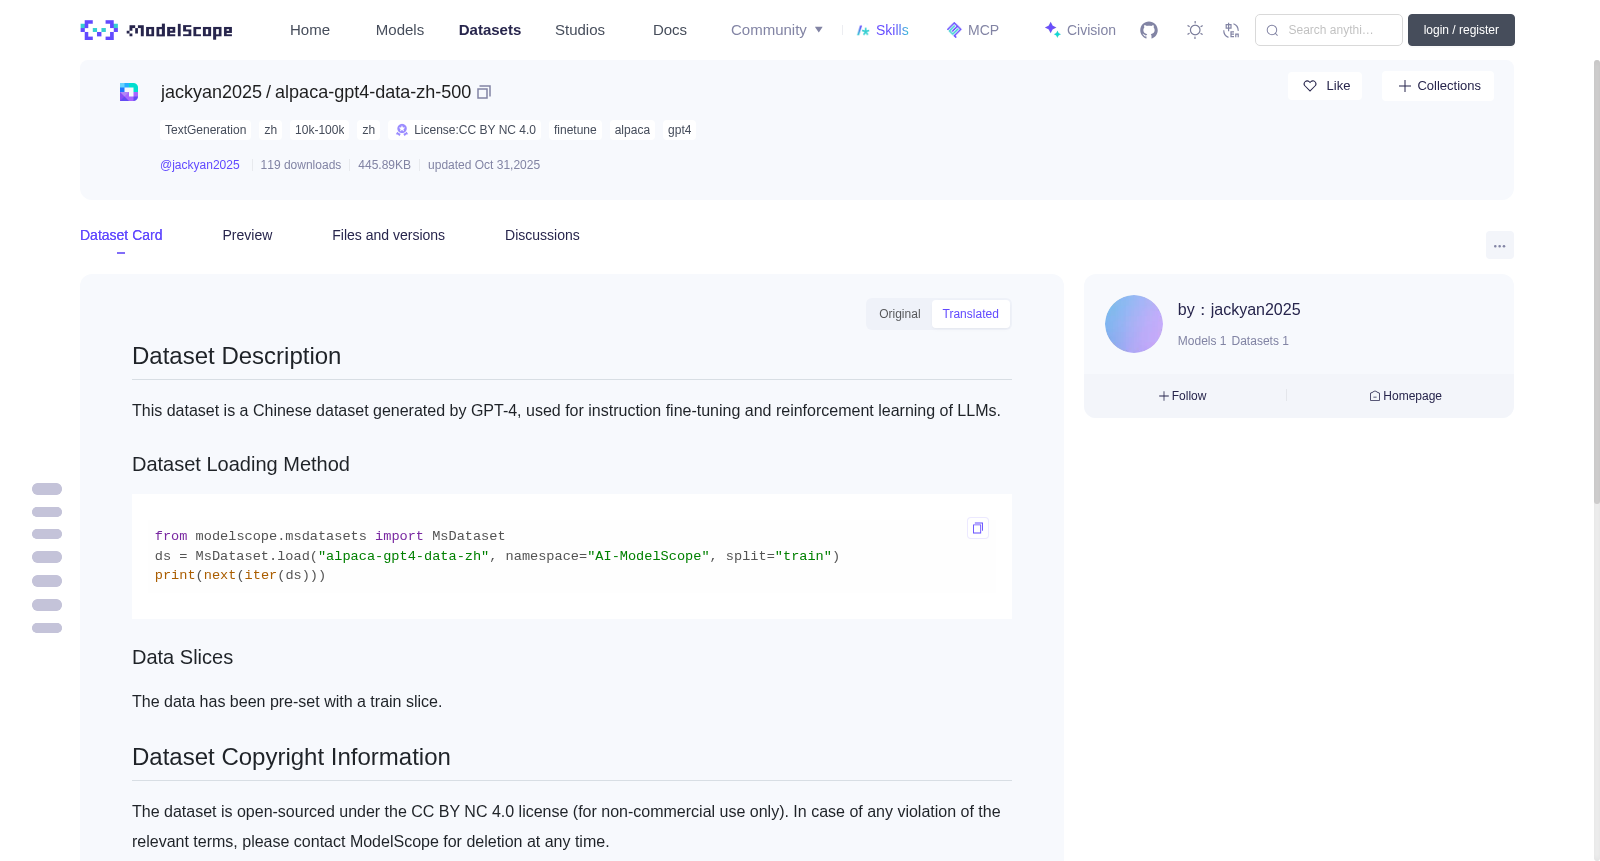Open the GitHub repository icon
The image size is (1600, 861).
click(1149, 30)
